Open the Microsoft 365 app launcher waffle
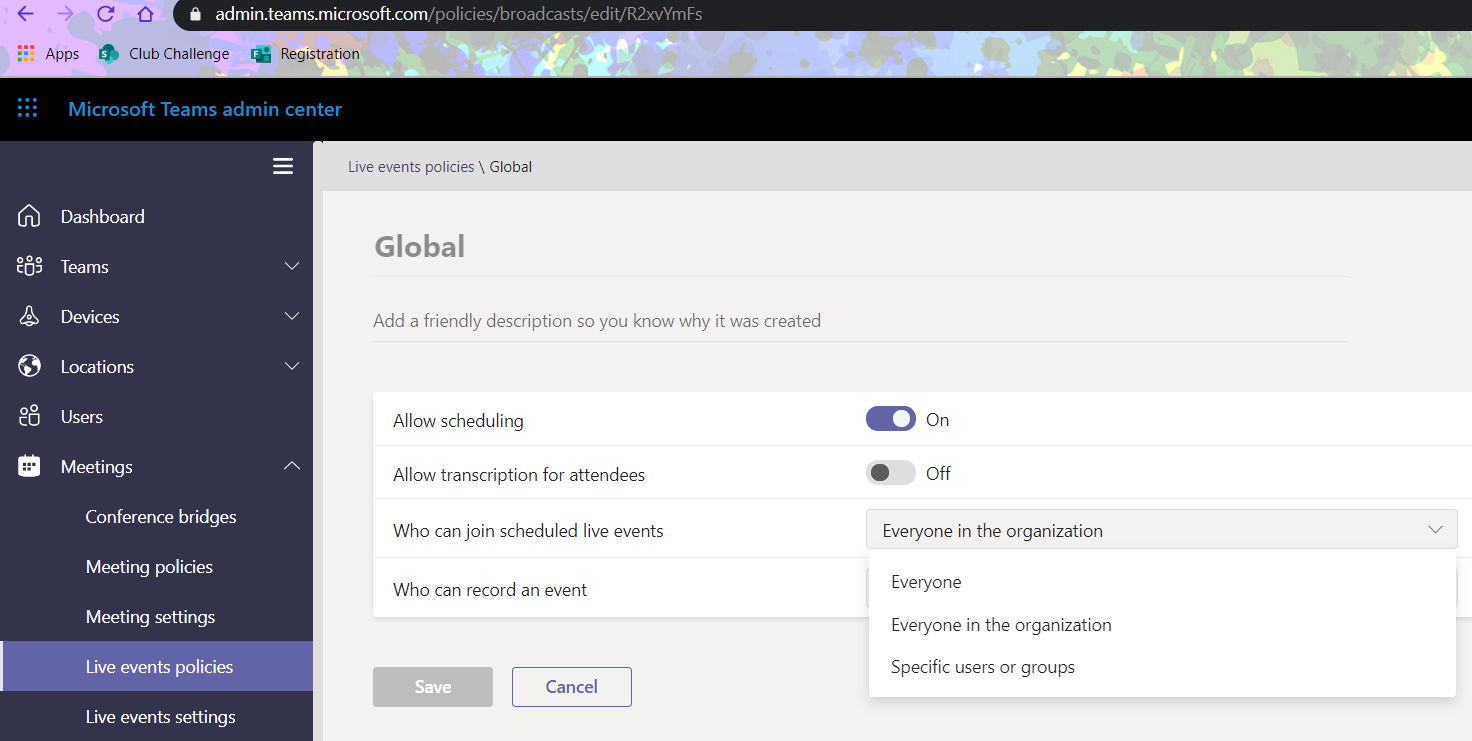 point(27,109)
